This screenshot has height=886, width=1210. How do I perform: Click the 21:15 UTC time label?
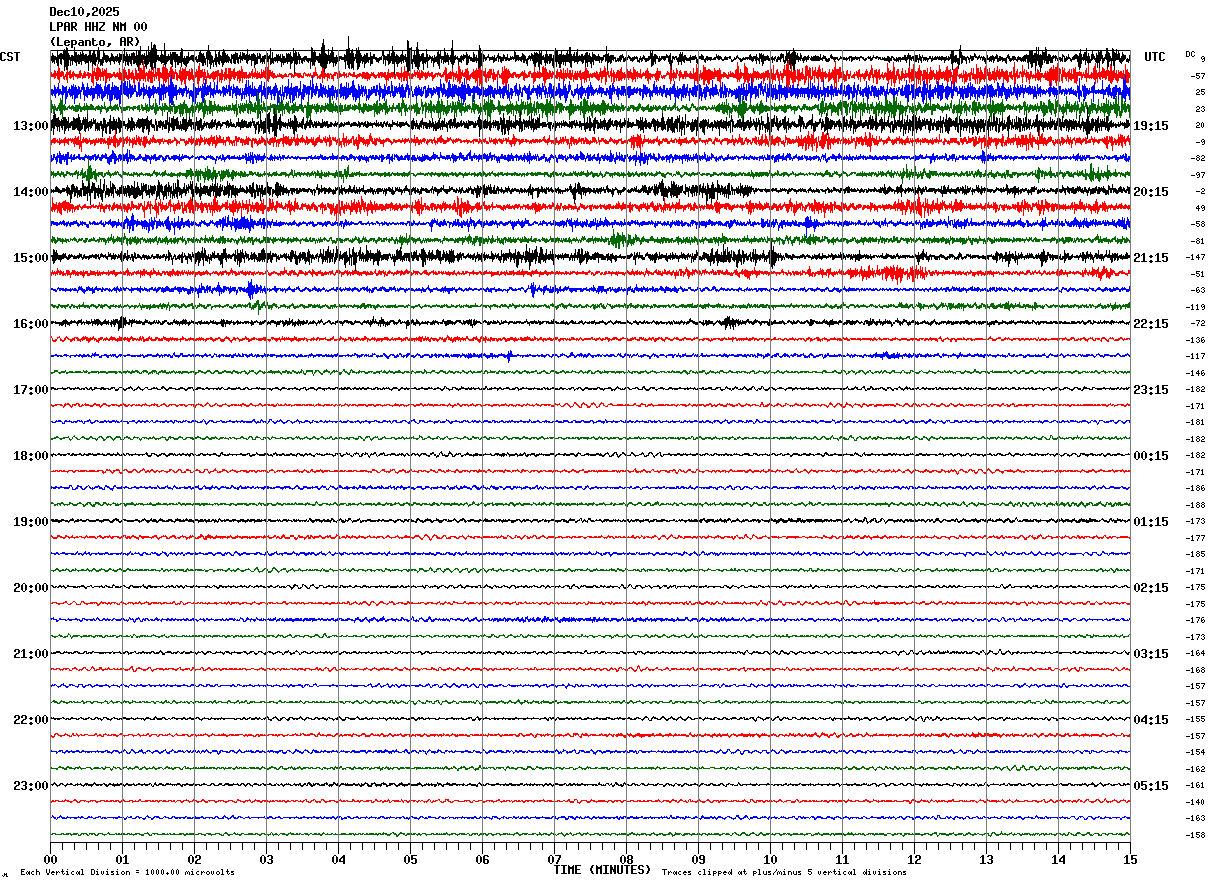1151,258
